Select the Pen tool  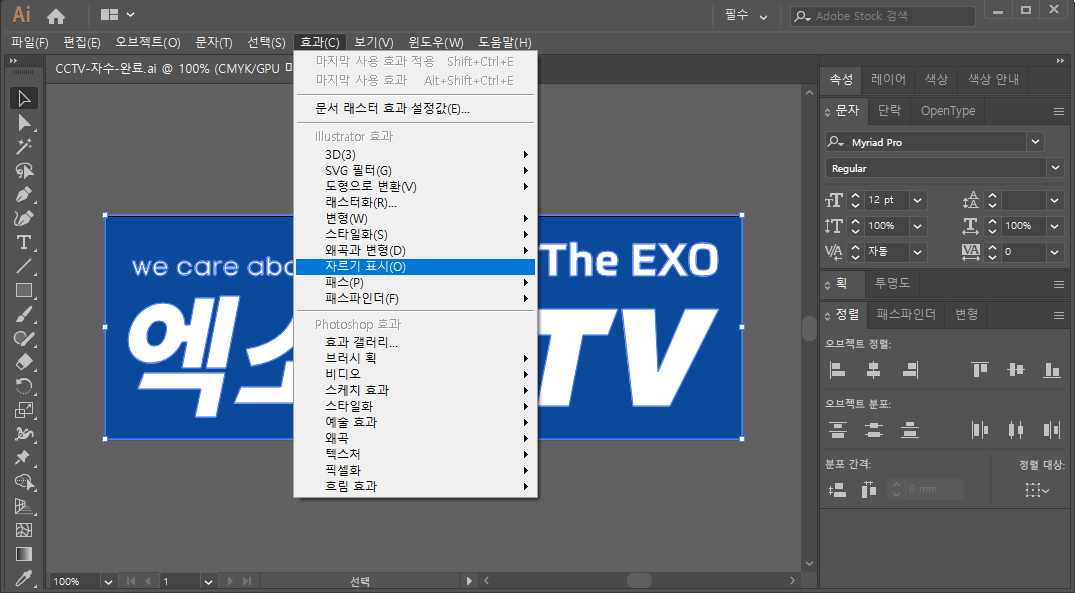click(24, 194)
